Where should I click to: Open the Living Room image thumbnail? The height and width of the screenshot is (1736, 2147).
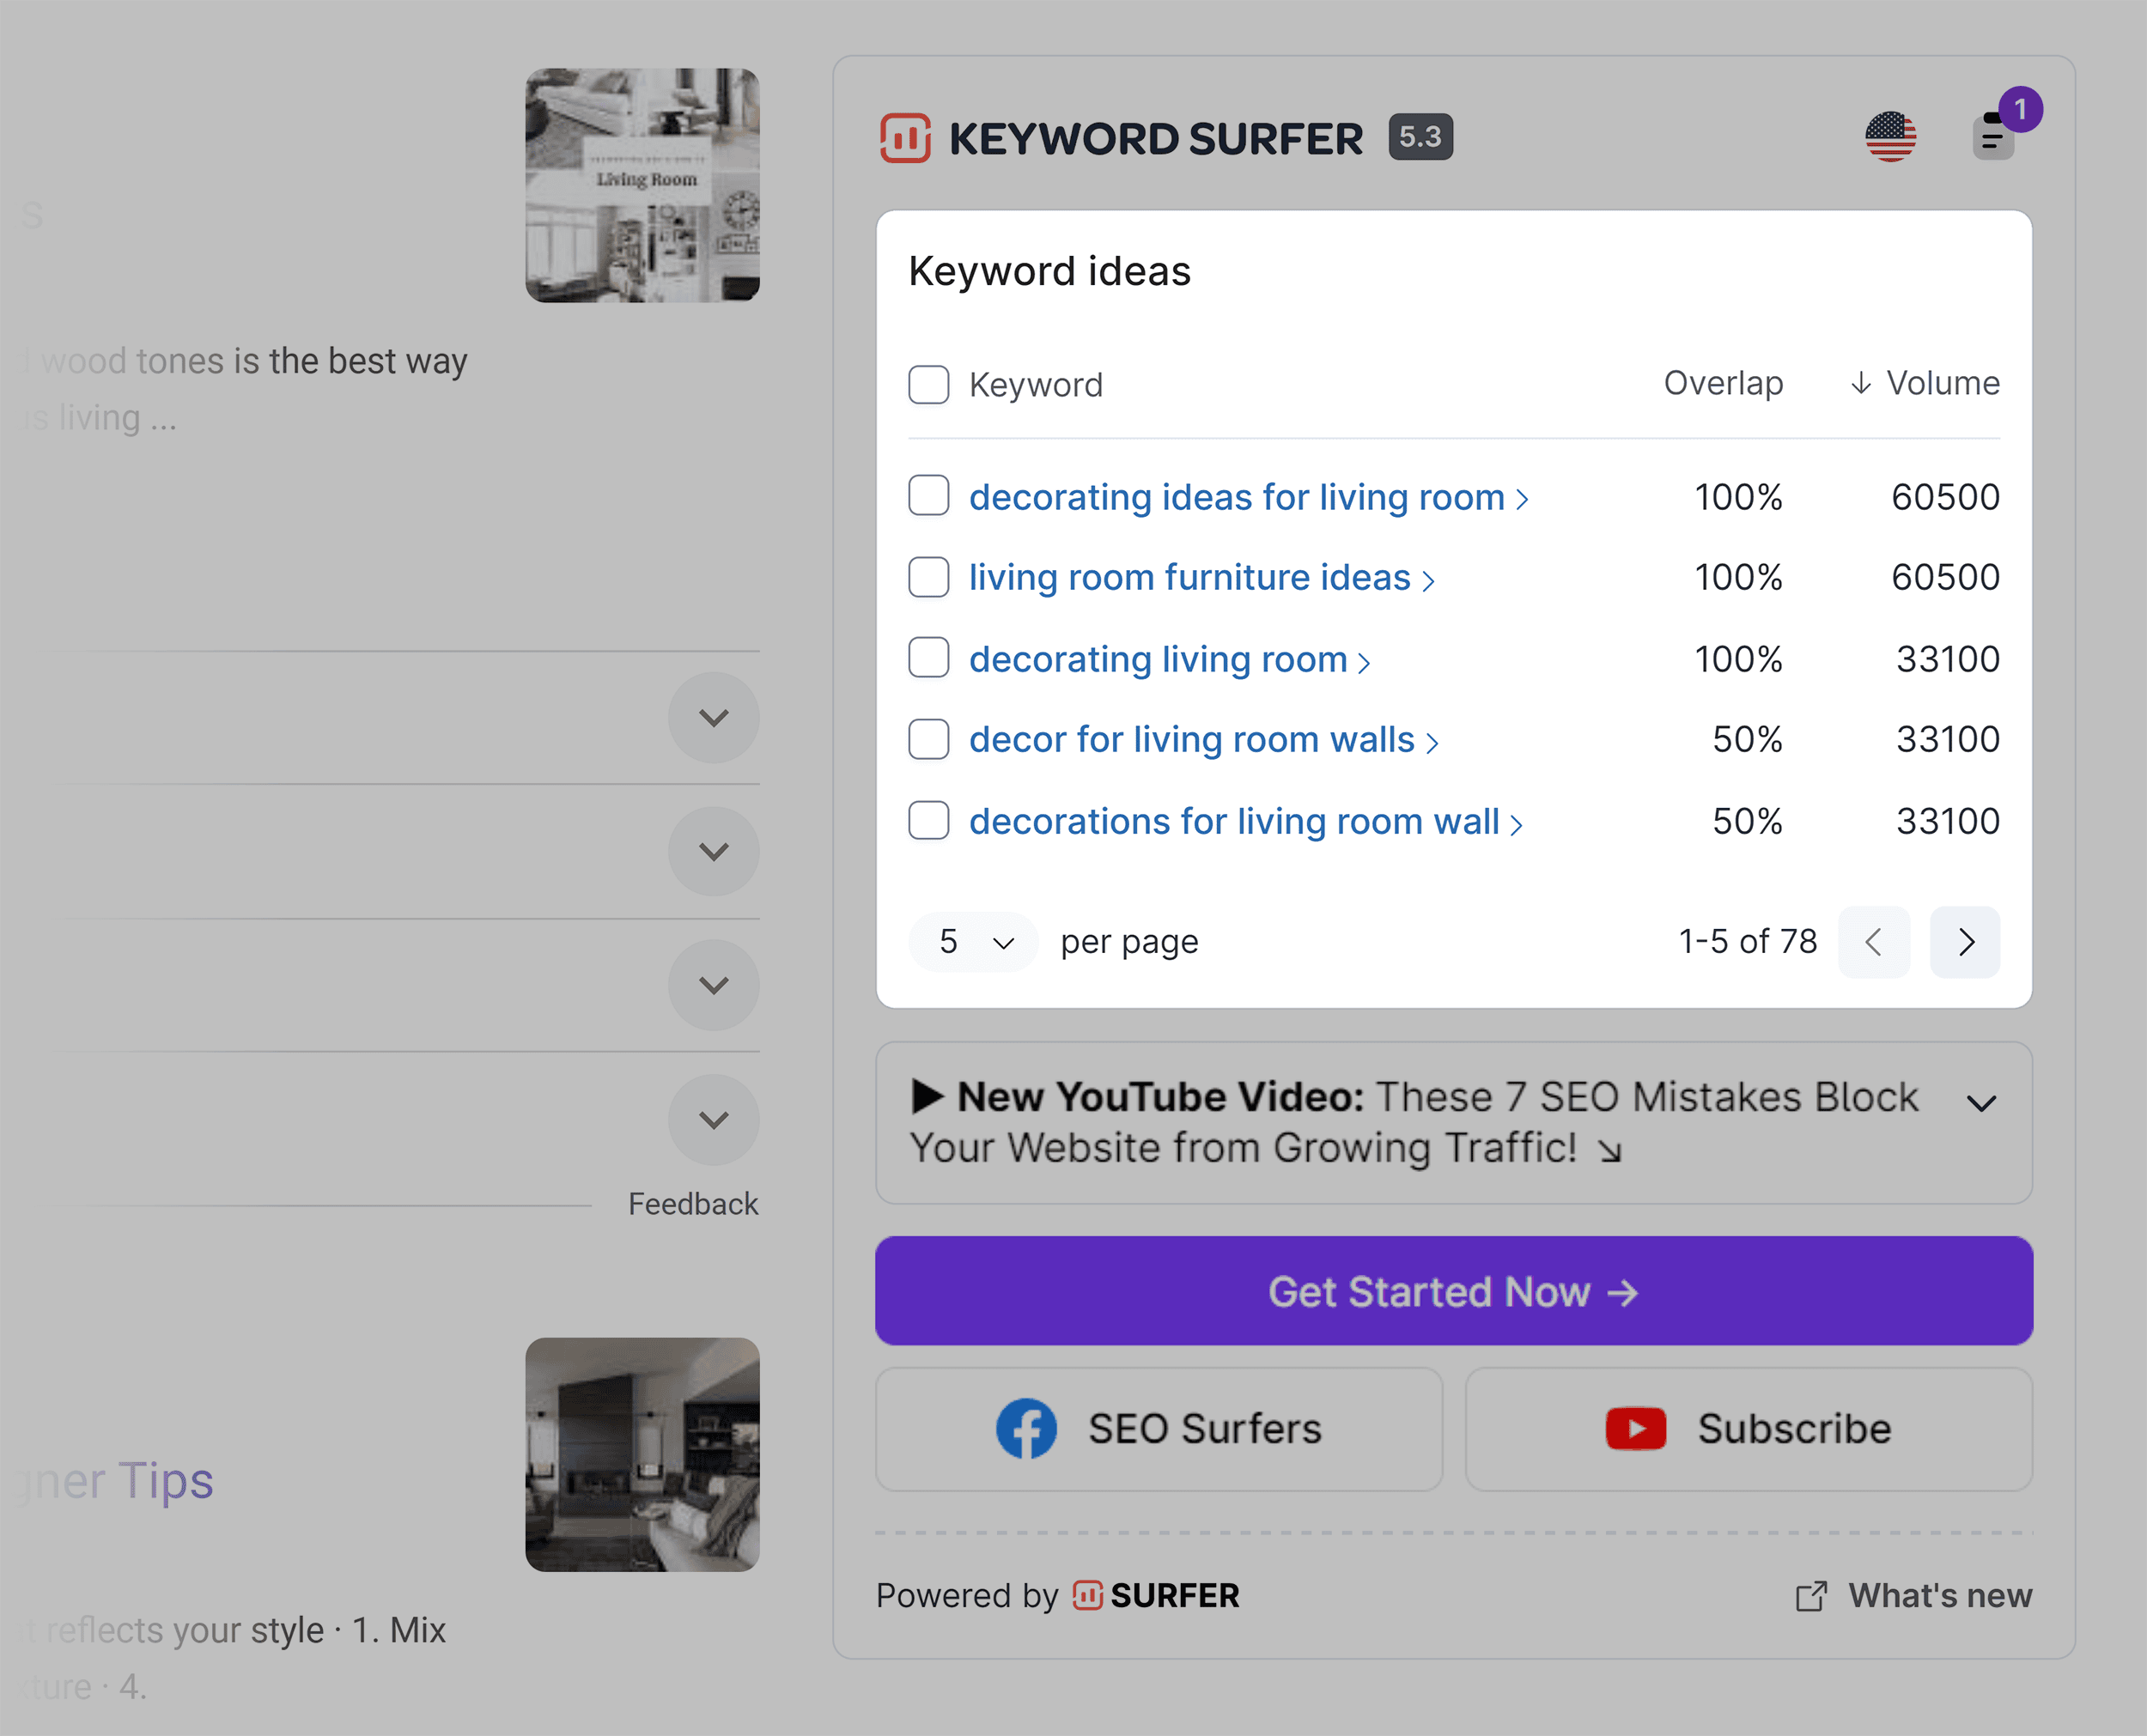coord(643,184)
